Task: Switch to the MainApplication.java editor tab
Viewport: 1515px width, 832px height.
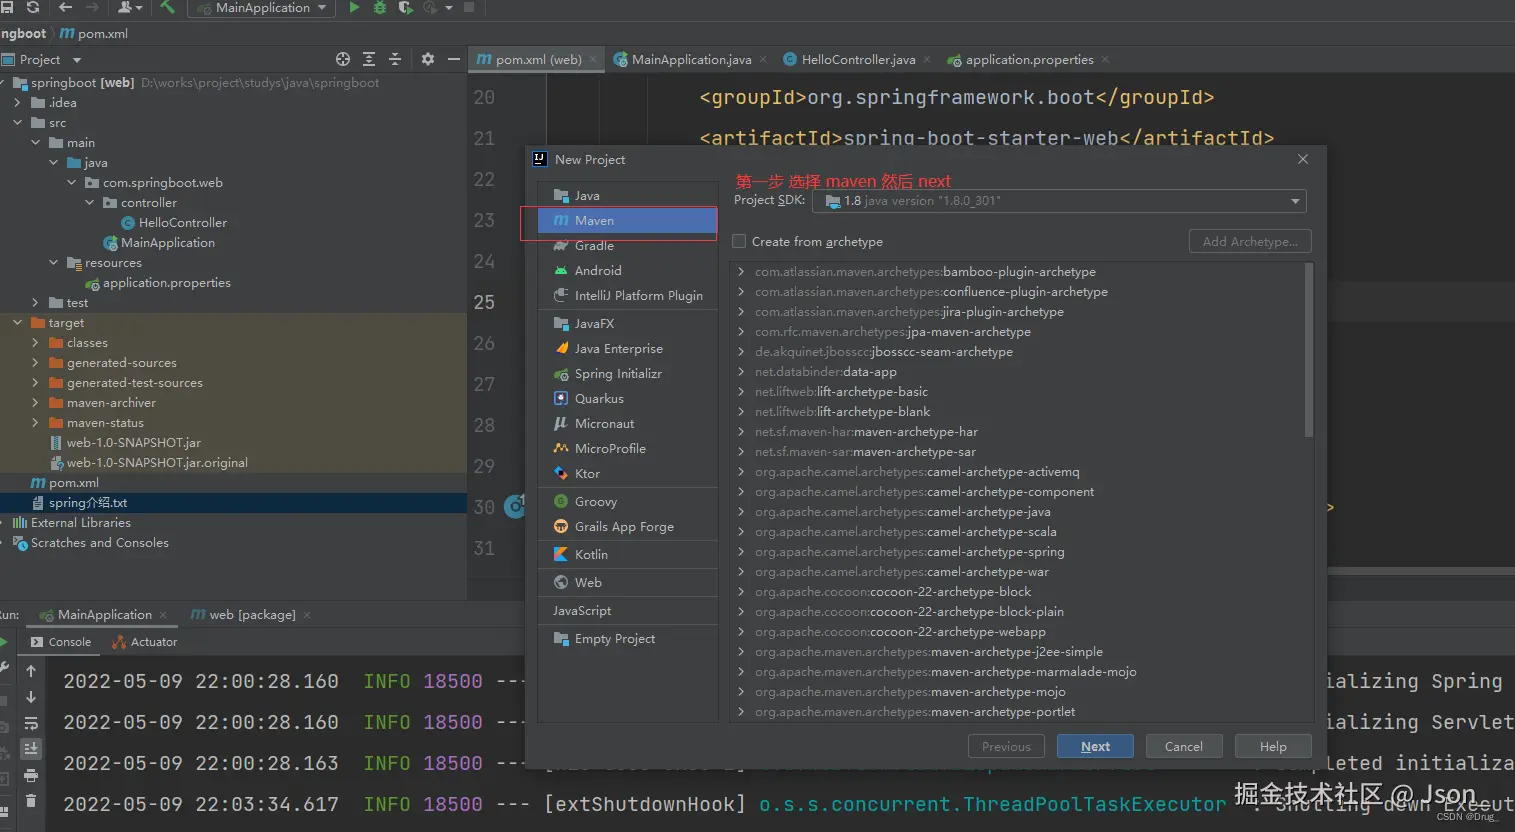Action: [x=690, y=59]
